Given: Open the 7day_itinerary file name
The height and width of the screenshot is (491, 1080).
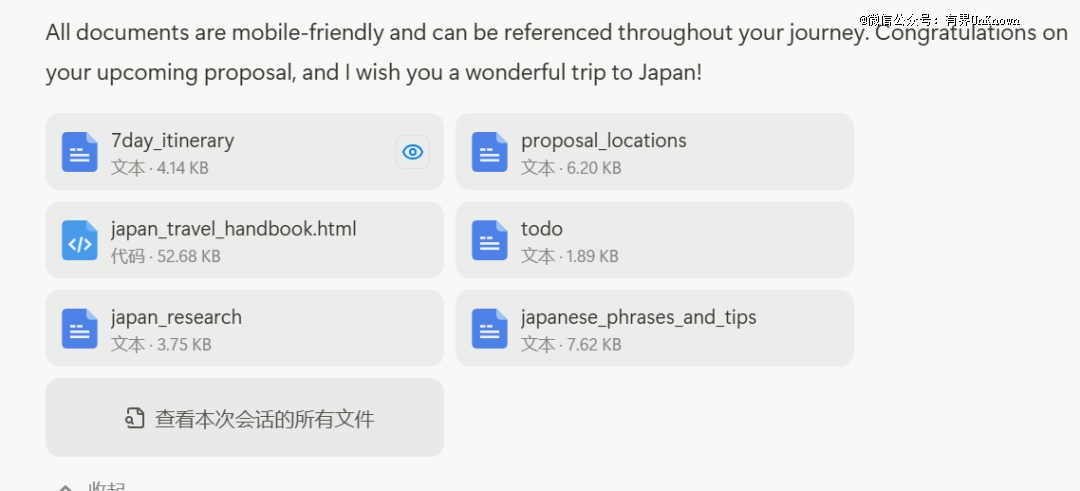Looking at the screenshot, I should coord(172,141).
